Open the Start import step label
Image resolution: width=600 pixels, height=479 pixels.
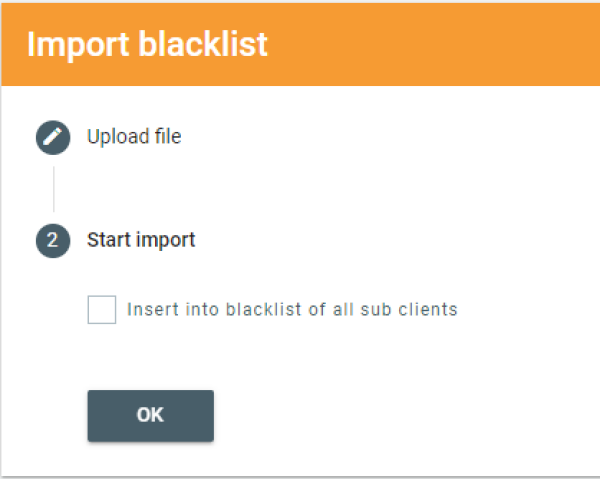point(141,240)
